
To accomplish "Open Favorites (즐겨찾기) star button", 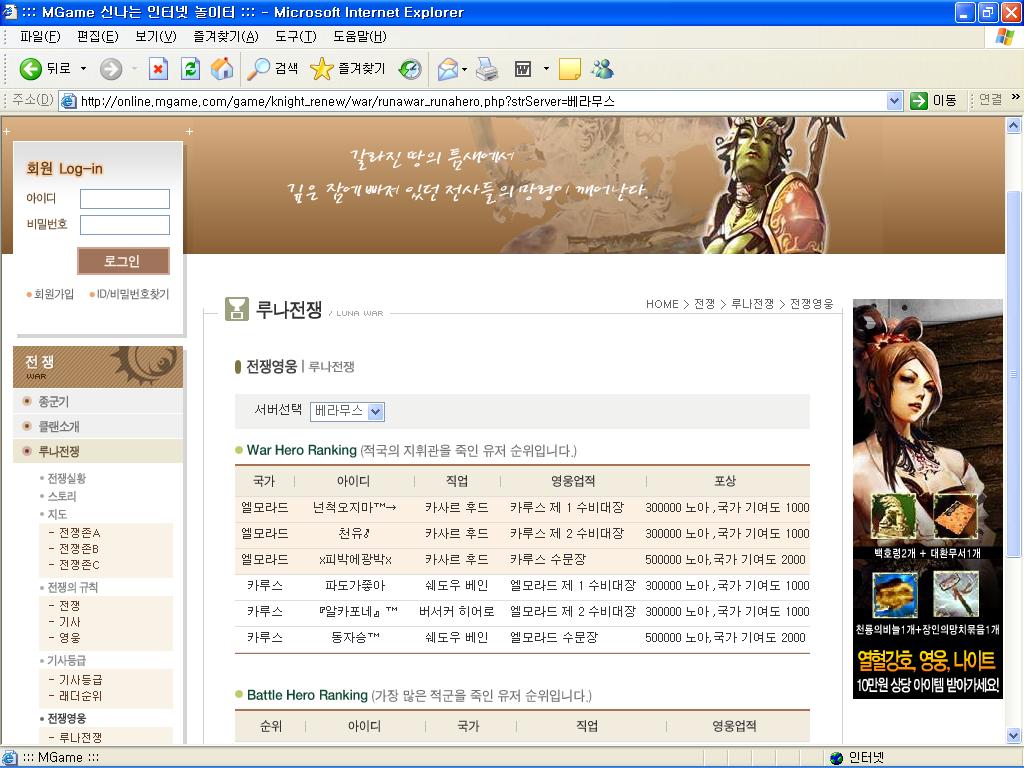I will [x=347, y=69].
